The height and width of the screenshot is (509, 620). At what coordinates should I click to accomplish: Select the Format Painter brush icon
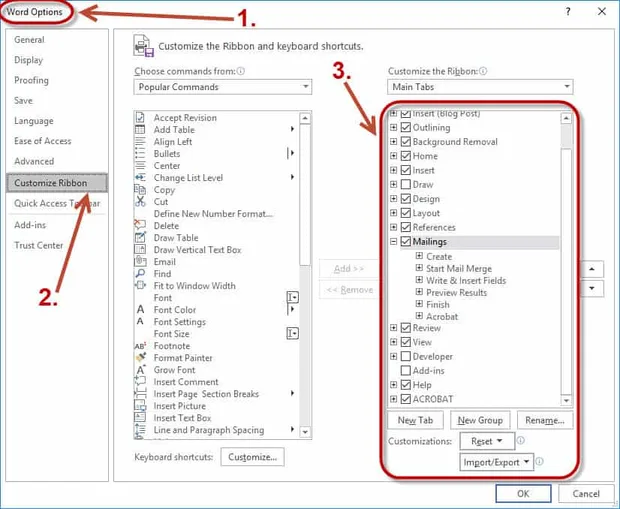(x=140, y=358)
